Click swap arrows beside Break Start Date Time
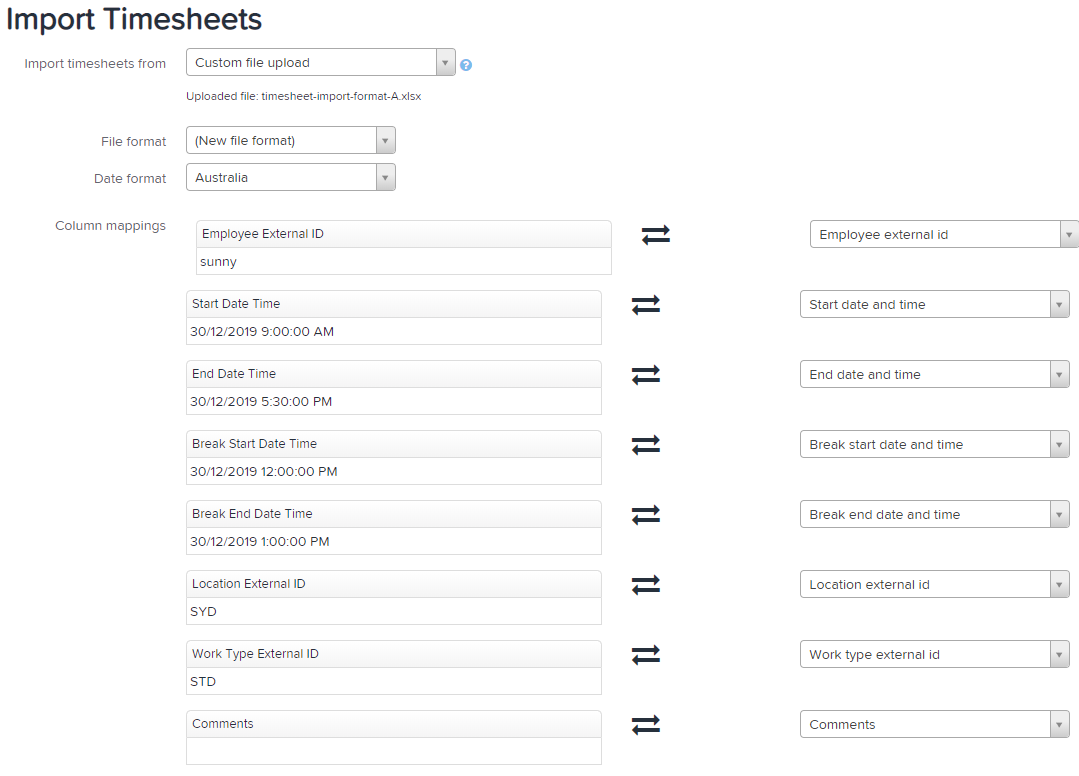Screen dimensions: 1079x776 point(645,445)
